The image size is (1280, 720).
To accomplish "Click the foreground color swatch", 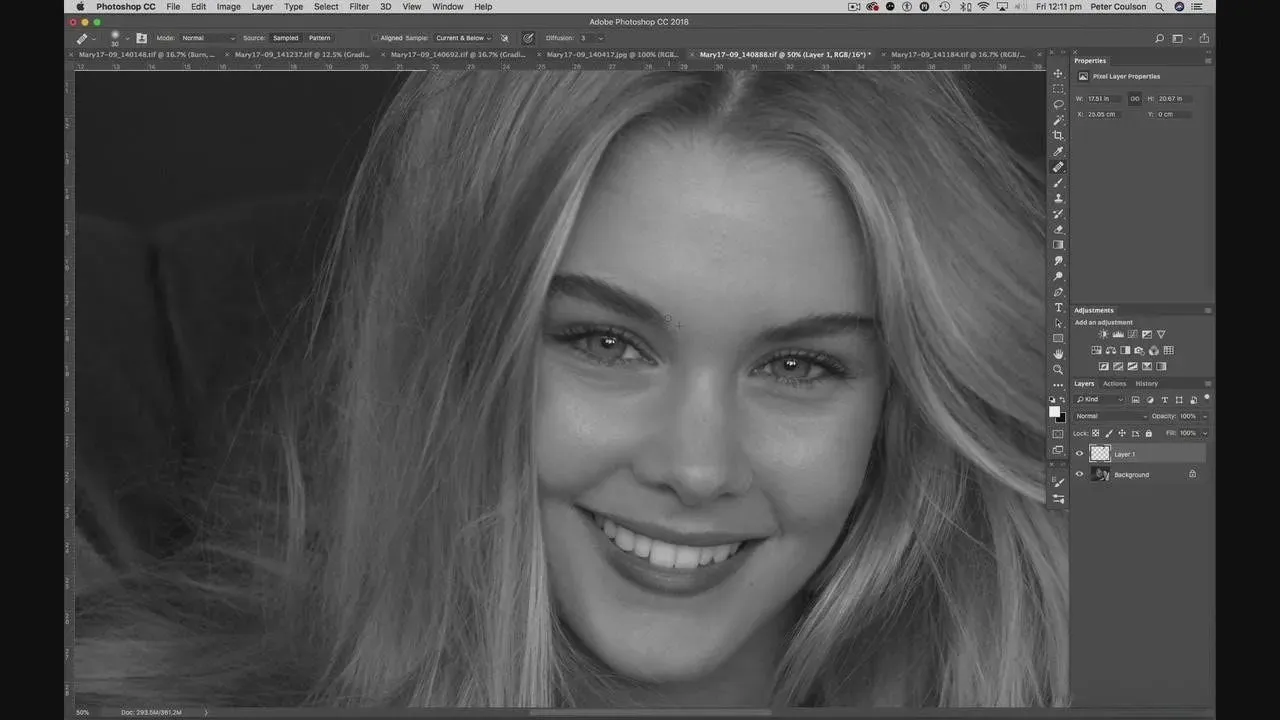I will click(x=1054, y=411).
